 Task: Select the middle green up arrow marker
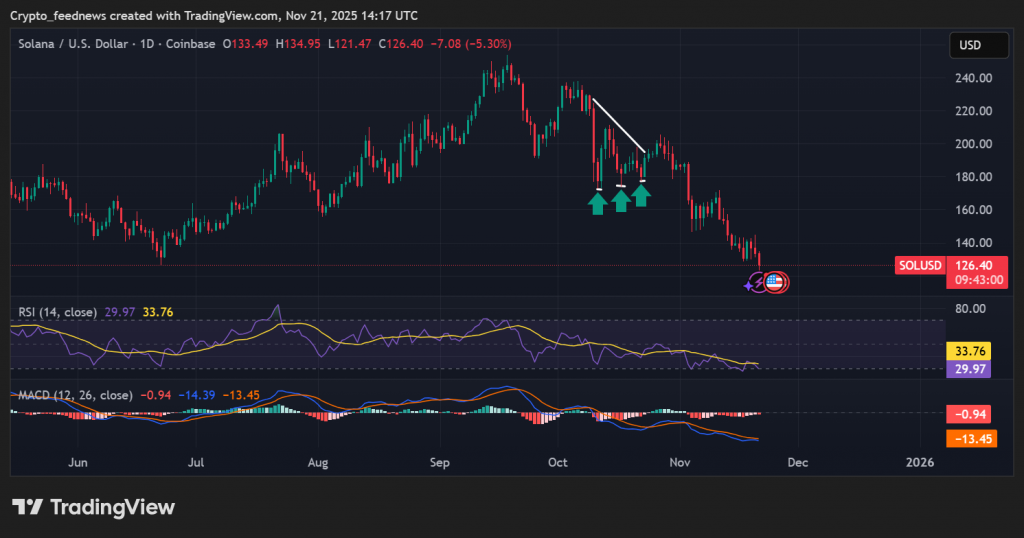(620, 200)
